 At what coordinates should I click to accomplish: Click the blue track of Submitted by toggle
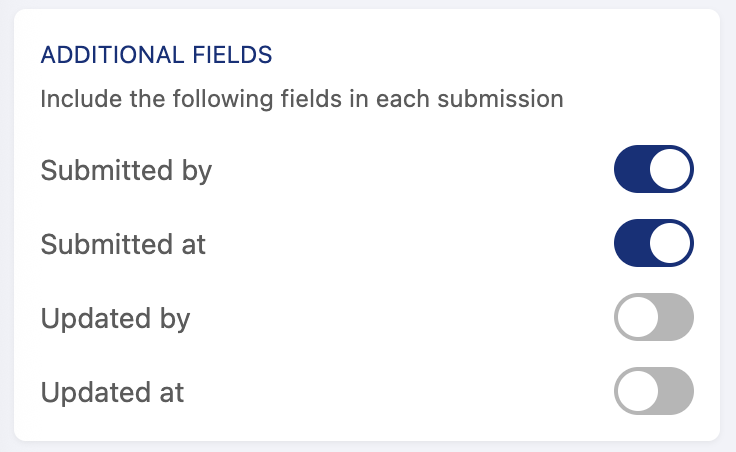click(632, 171)
